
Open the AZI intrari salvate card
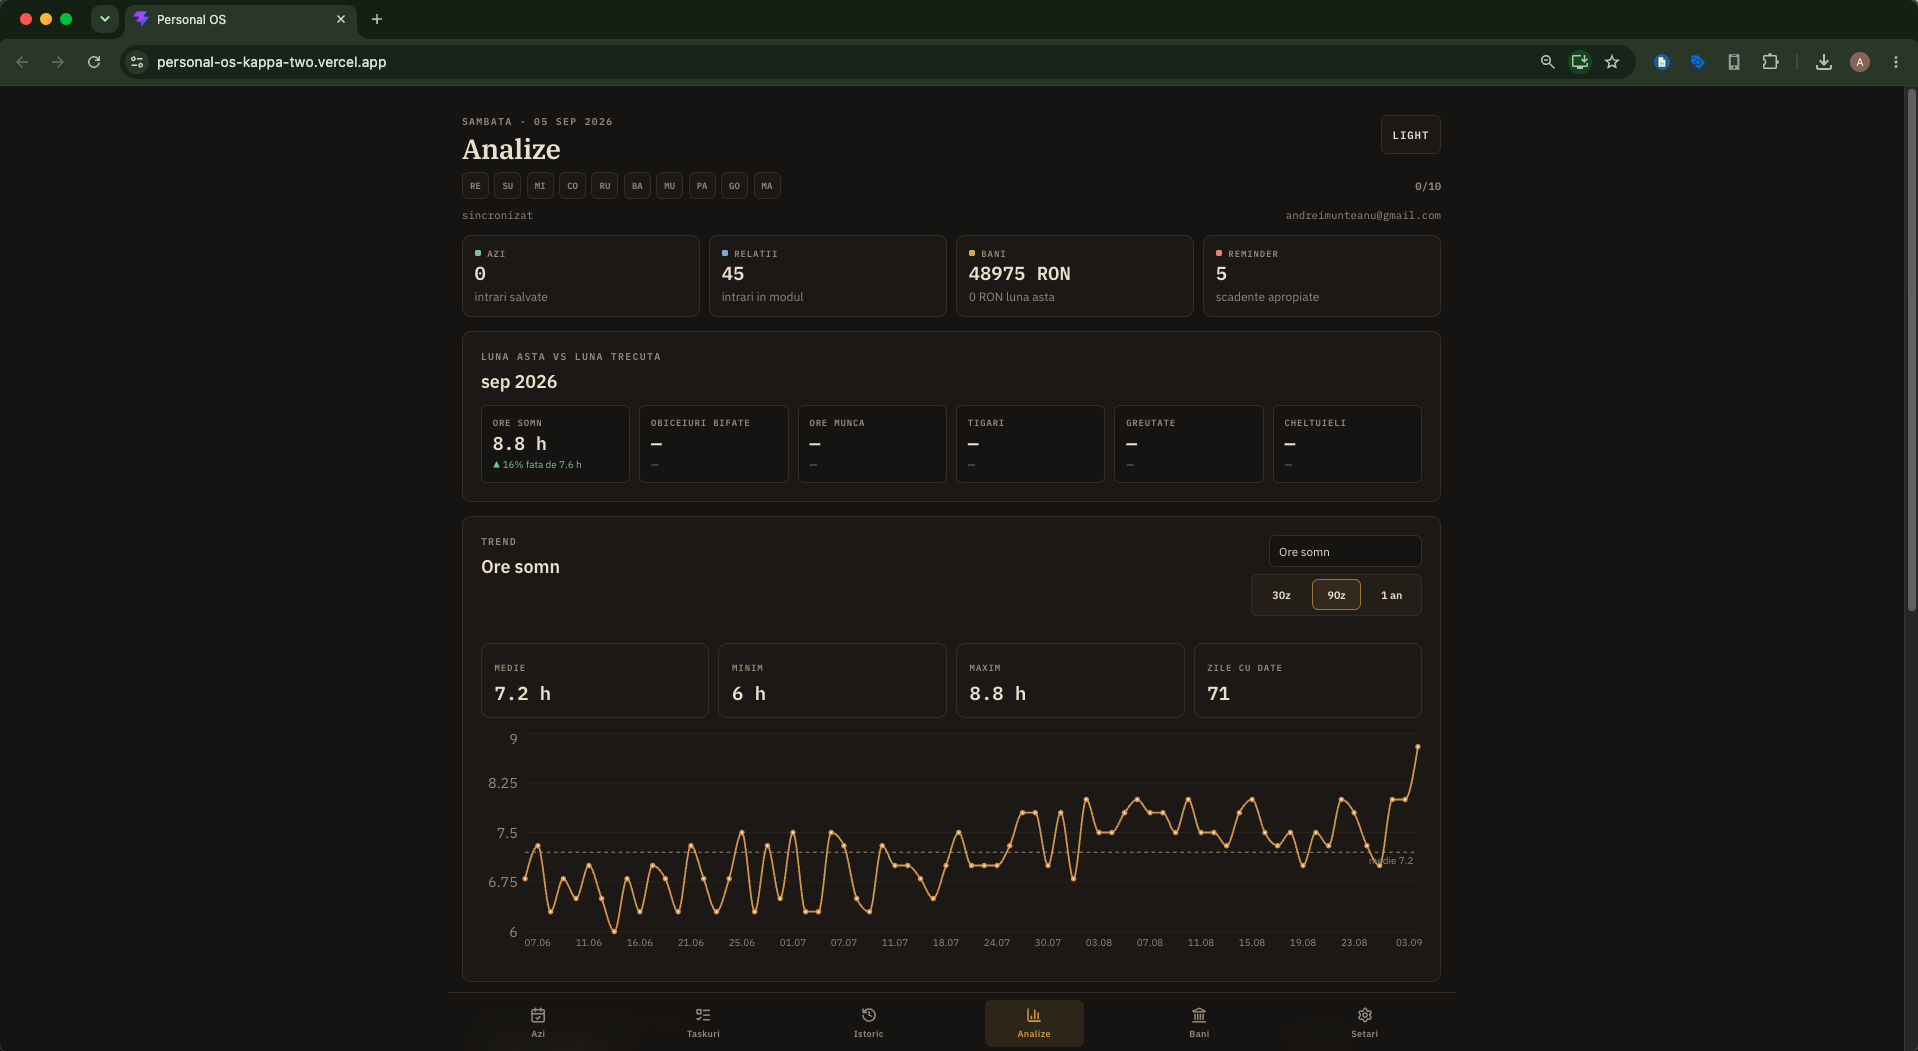click(581, 276)
